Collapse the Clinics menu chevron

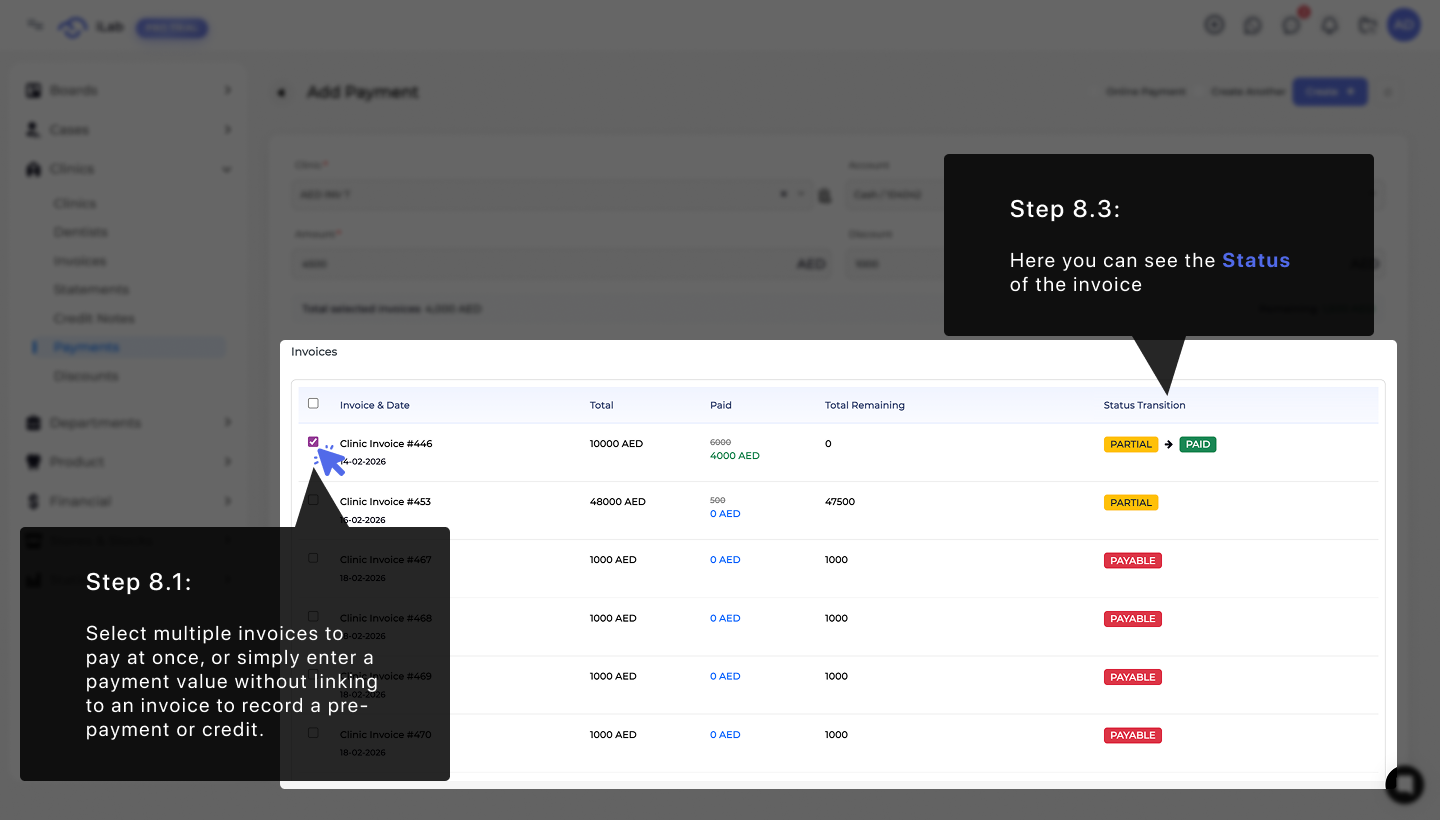[228, 169]
